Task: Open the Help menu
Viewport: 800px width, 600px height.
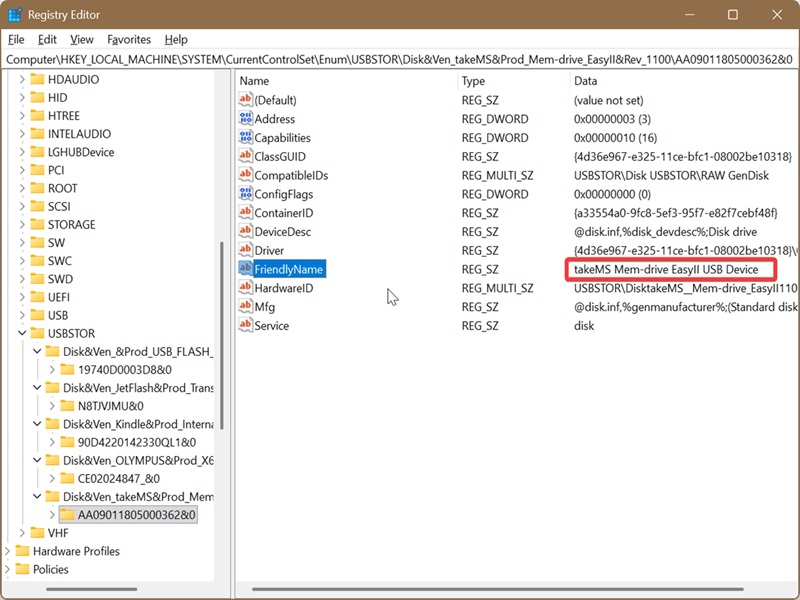Action: (176, 40)
